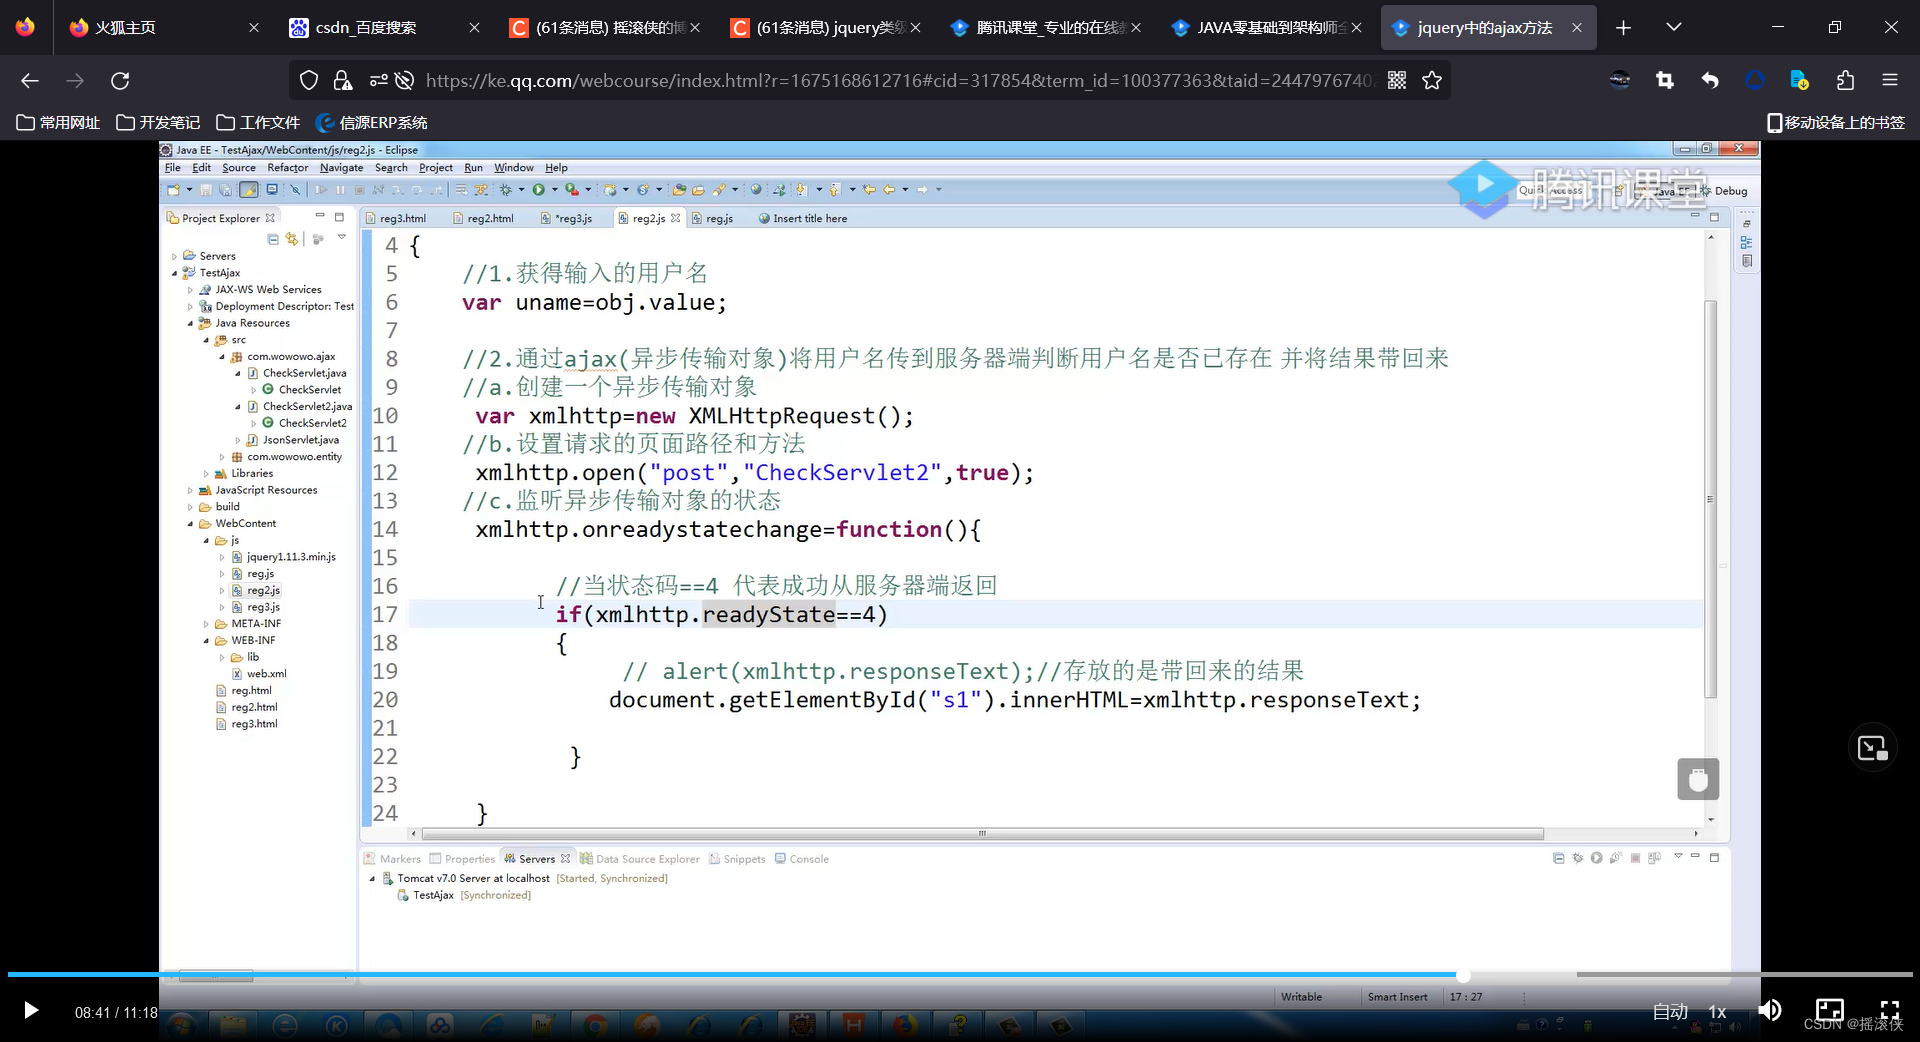
Task: Open the Navigate menu
Action: 341,168
